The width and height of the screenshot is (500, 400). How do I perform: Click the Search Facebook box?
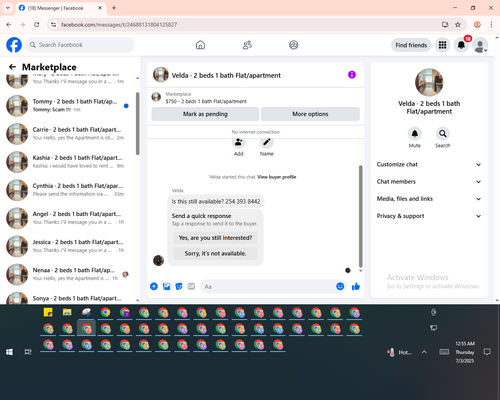(x=80, y=45)
